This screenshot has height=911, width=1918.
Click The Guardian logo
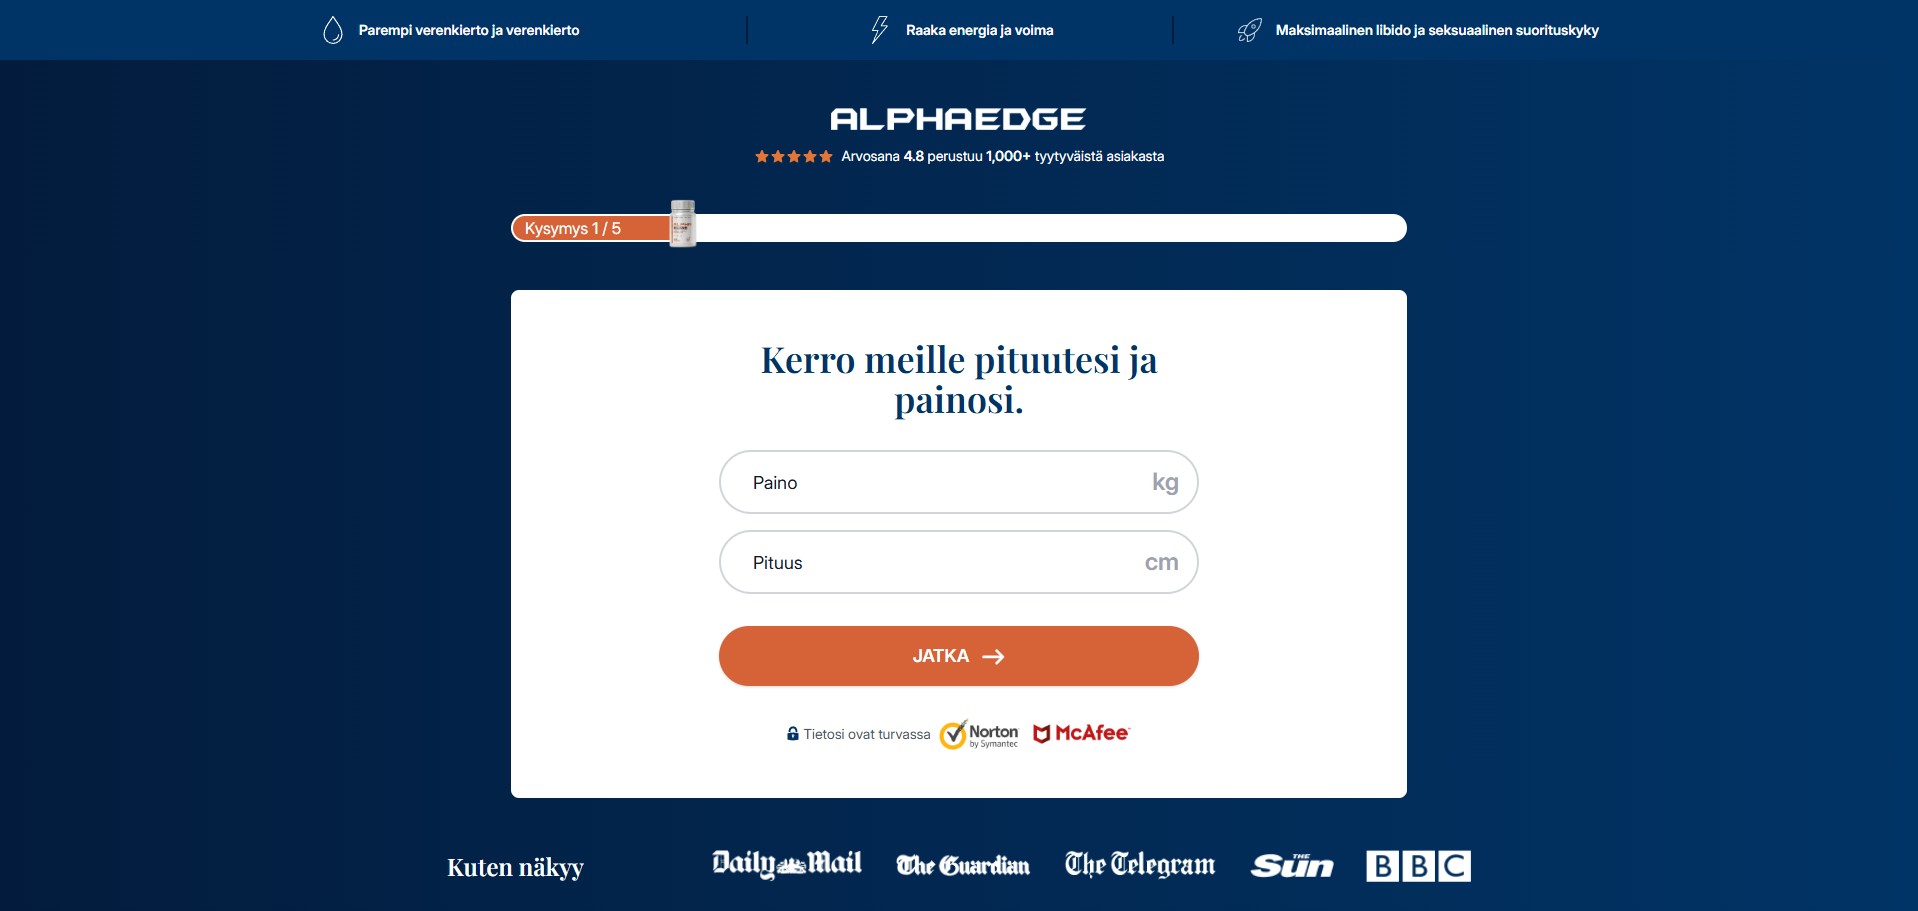(x=963, y=865)
